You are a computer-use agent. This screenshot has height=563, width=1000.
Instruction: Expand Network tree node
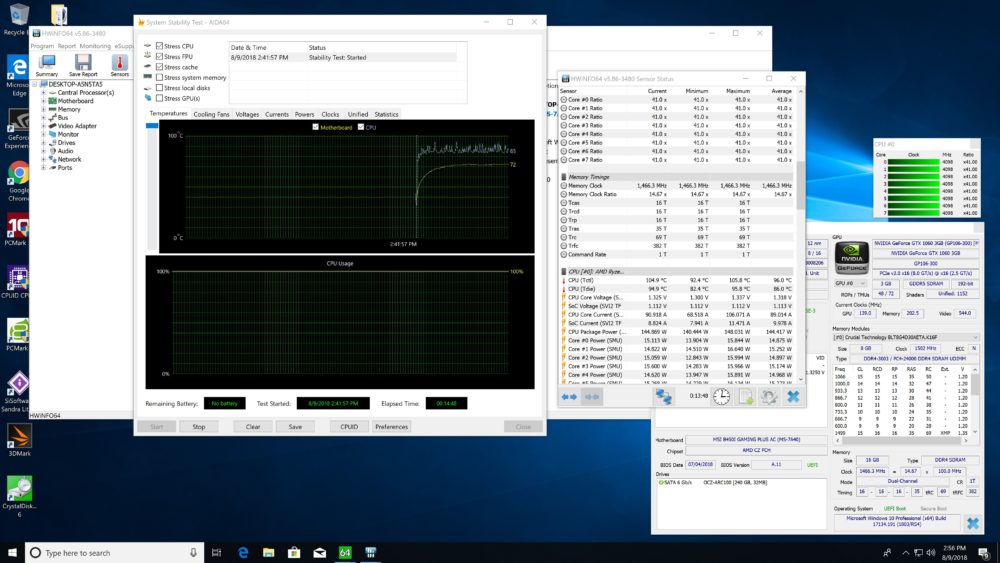tap(44, 159)
